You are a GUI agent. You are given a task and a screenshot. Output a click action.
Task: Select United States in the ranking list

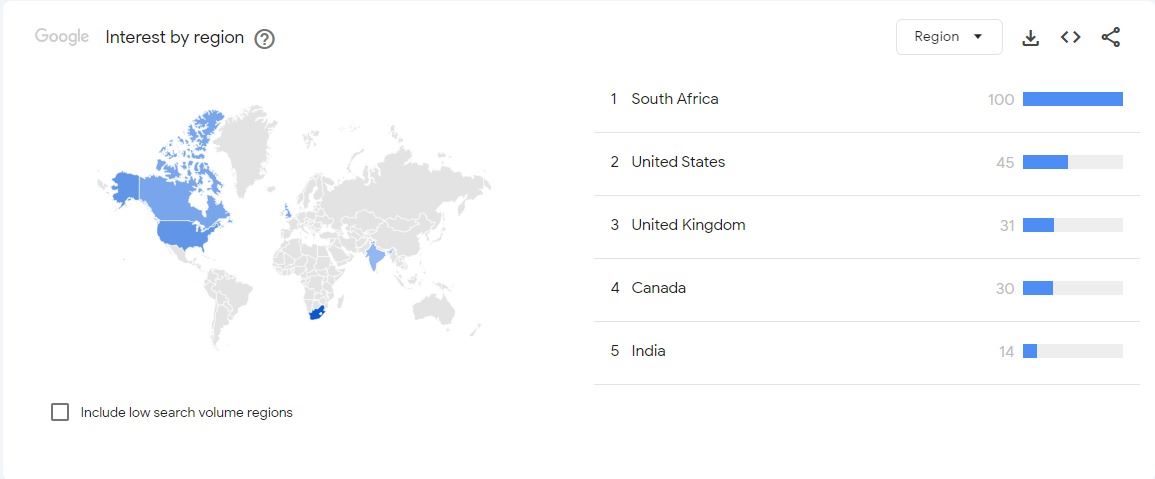point(866,163)
